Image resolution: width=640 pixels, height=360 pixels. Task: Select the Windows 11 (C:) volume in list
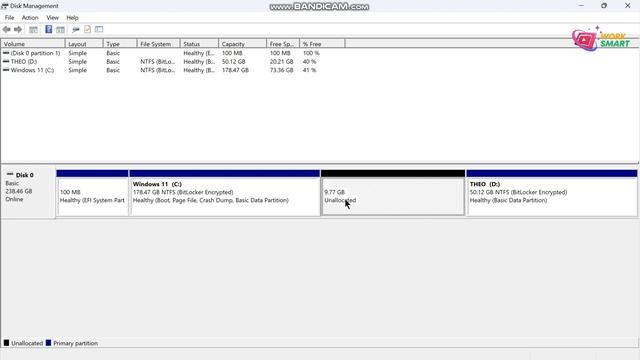coord(173,70)
